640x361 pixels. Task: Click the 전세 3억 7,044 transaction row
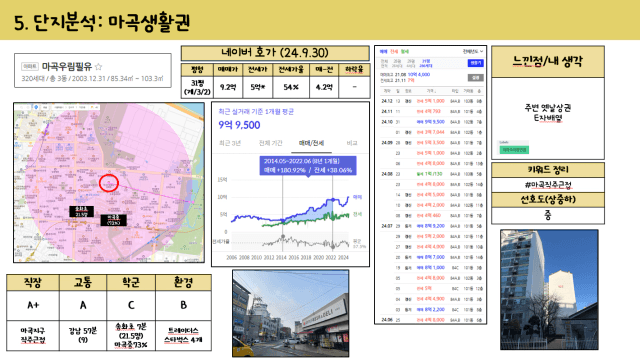tap(431, 132)
